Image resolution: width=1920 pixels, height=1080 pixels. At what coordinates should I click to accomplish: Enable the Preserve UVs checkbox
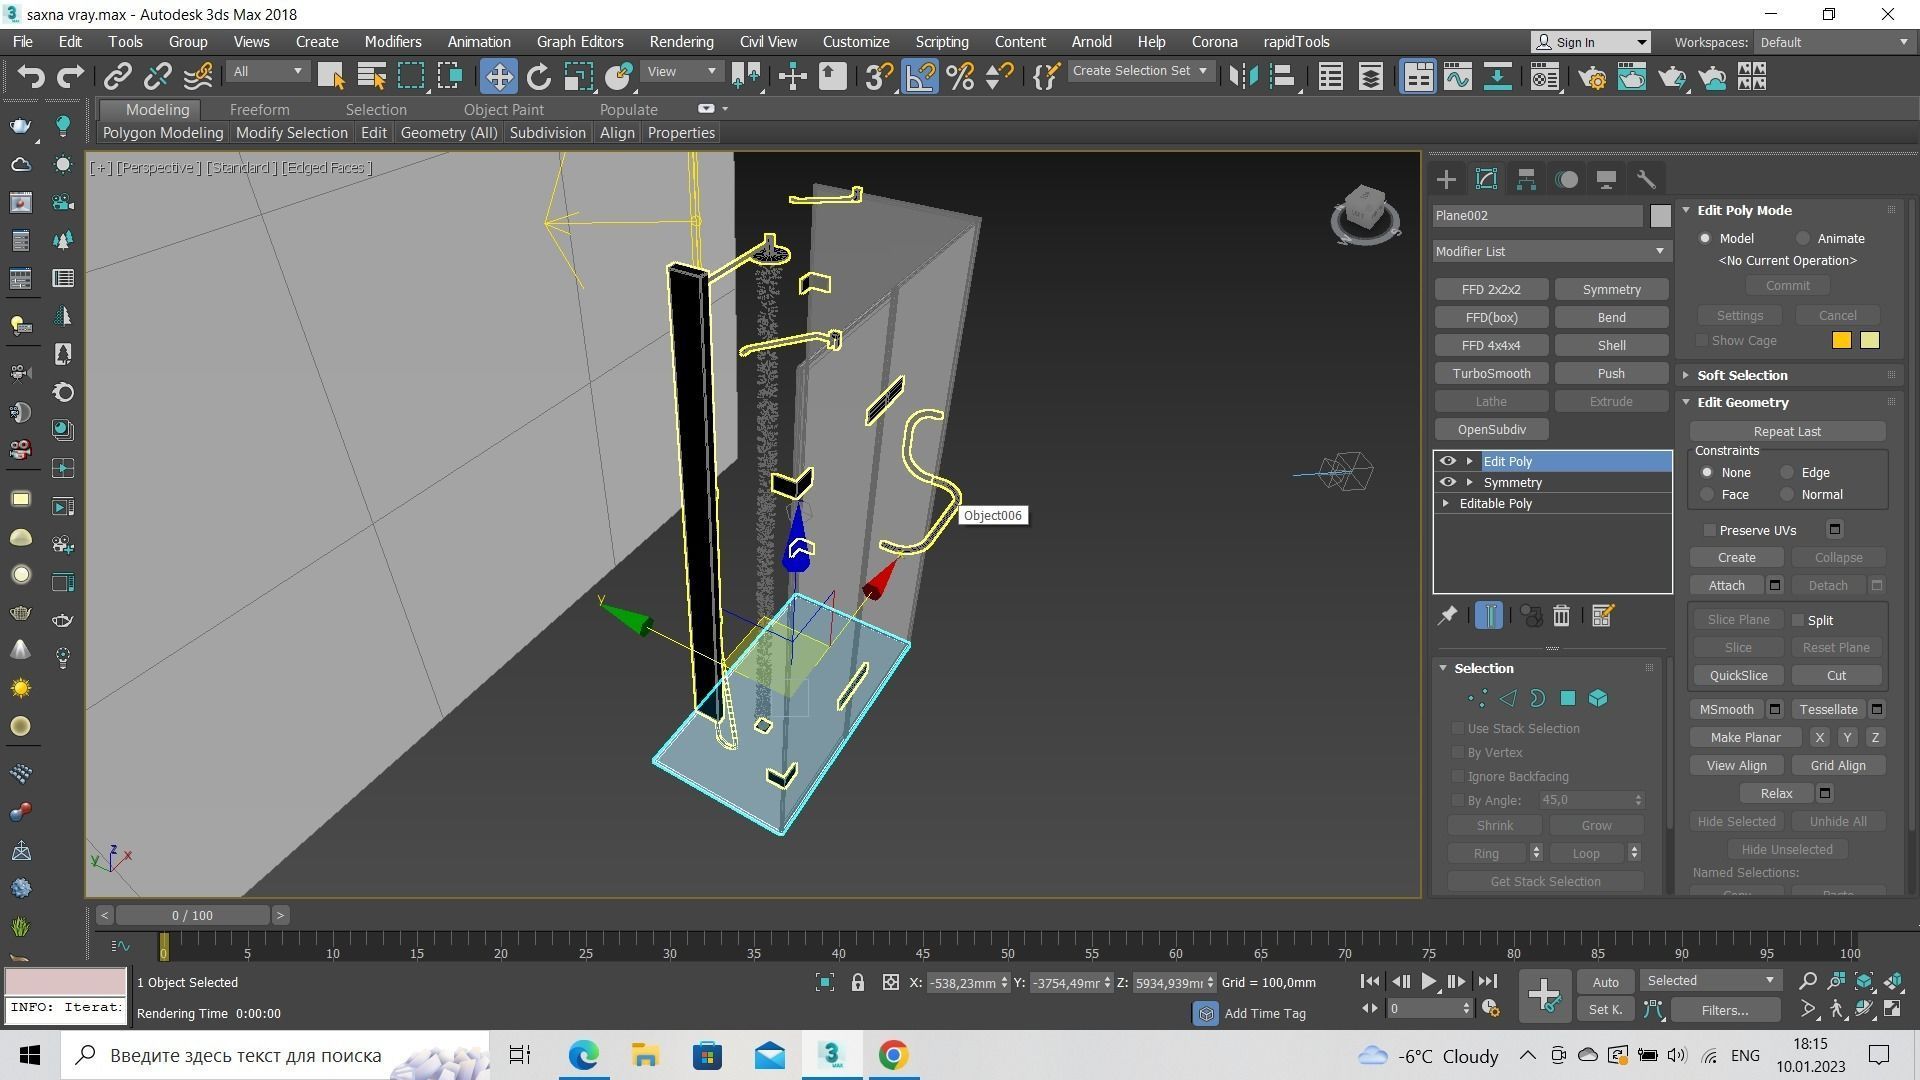pyautogui.click(x=1710, y=530)
